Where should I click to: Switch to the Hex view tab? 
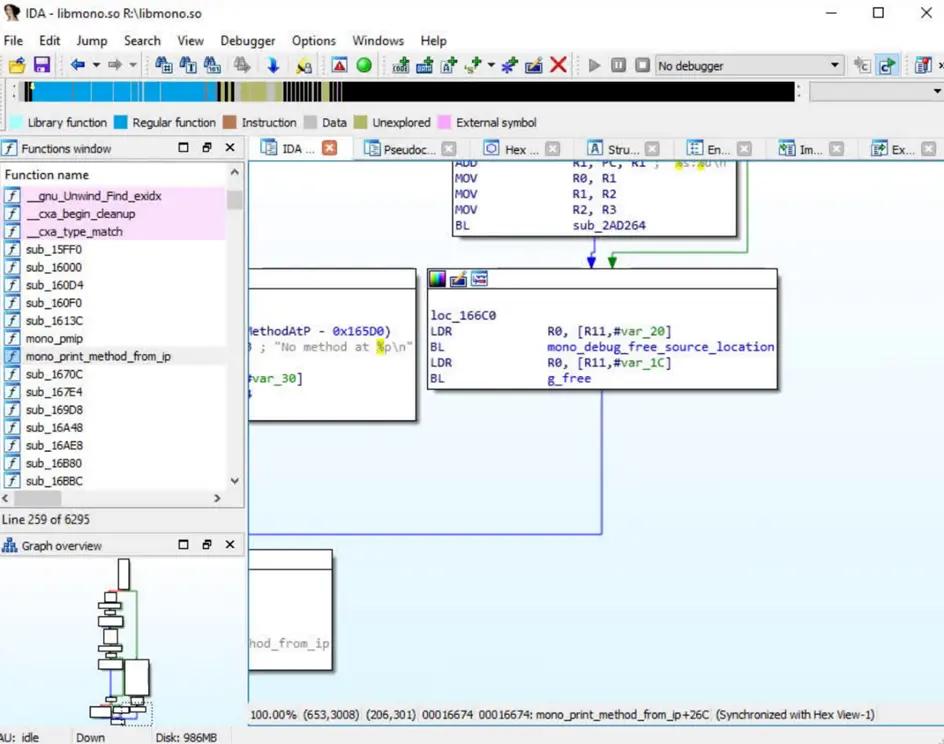coord(515,149)
